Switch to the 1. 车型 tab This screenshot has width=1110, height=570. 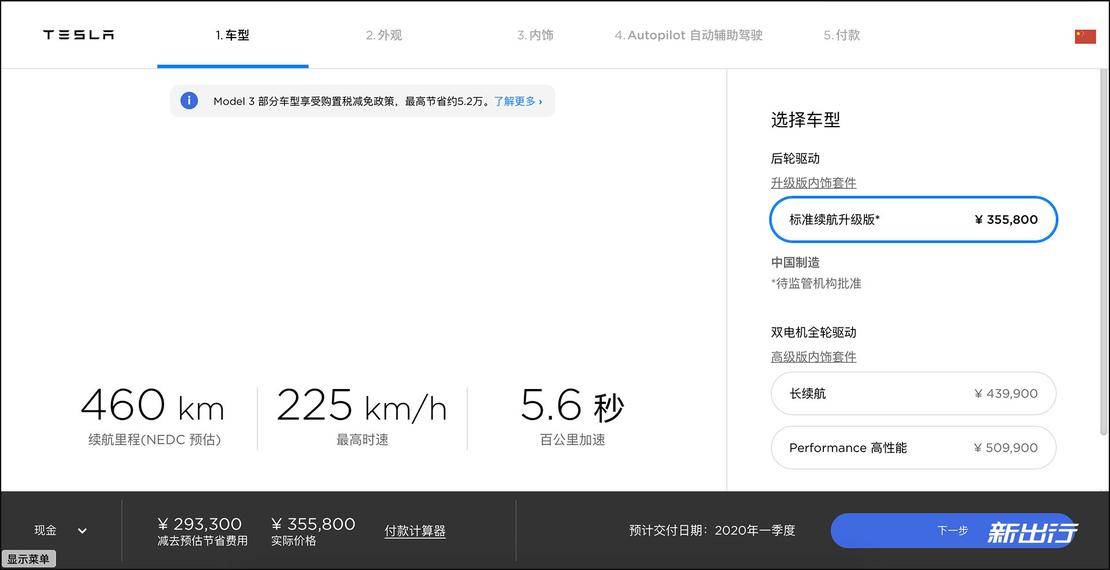tap(233, 35)
